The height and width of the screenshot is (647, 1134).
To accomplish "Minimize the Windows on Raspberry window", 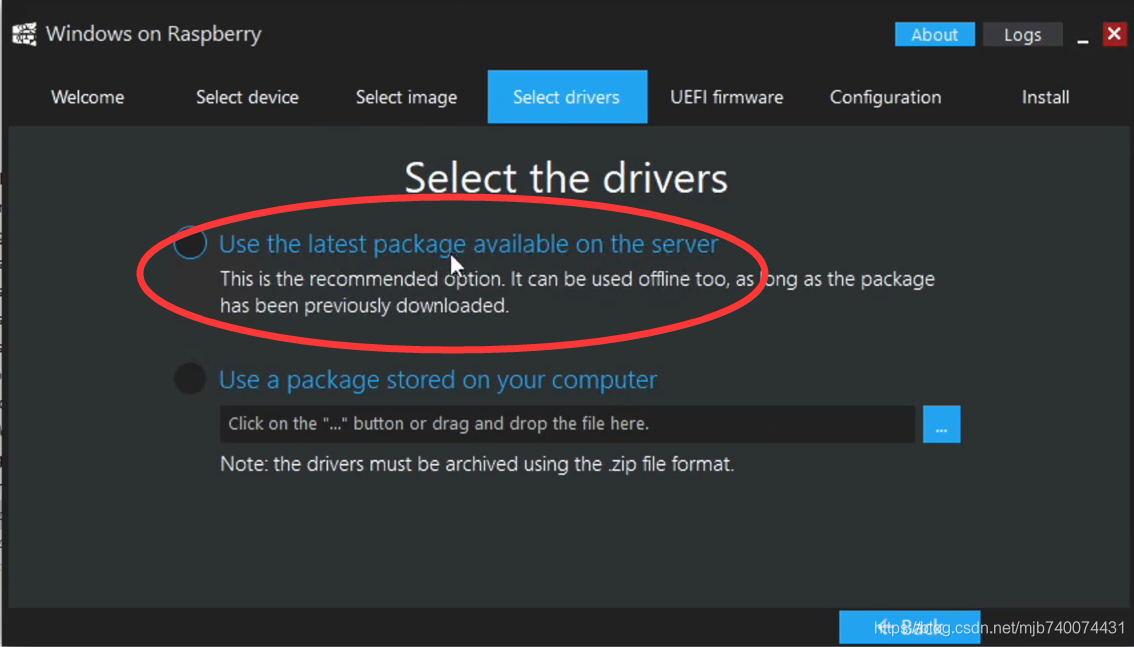I will pos(1082,36).
